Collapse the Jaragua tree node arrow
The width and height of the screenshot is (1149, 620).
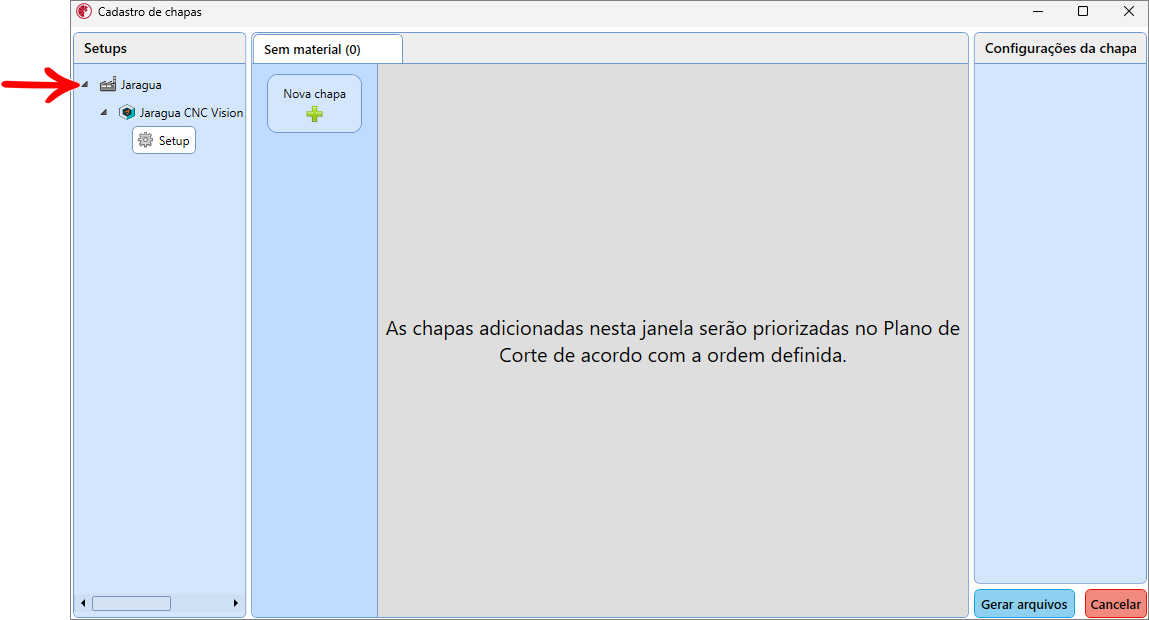coord(85,85)
